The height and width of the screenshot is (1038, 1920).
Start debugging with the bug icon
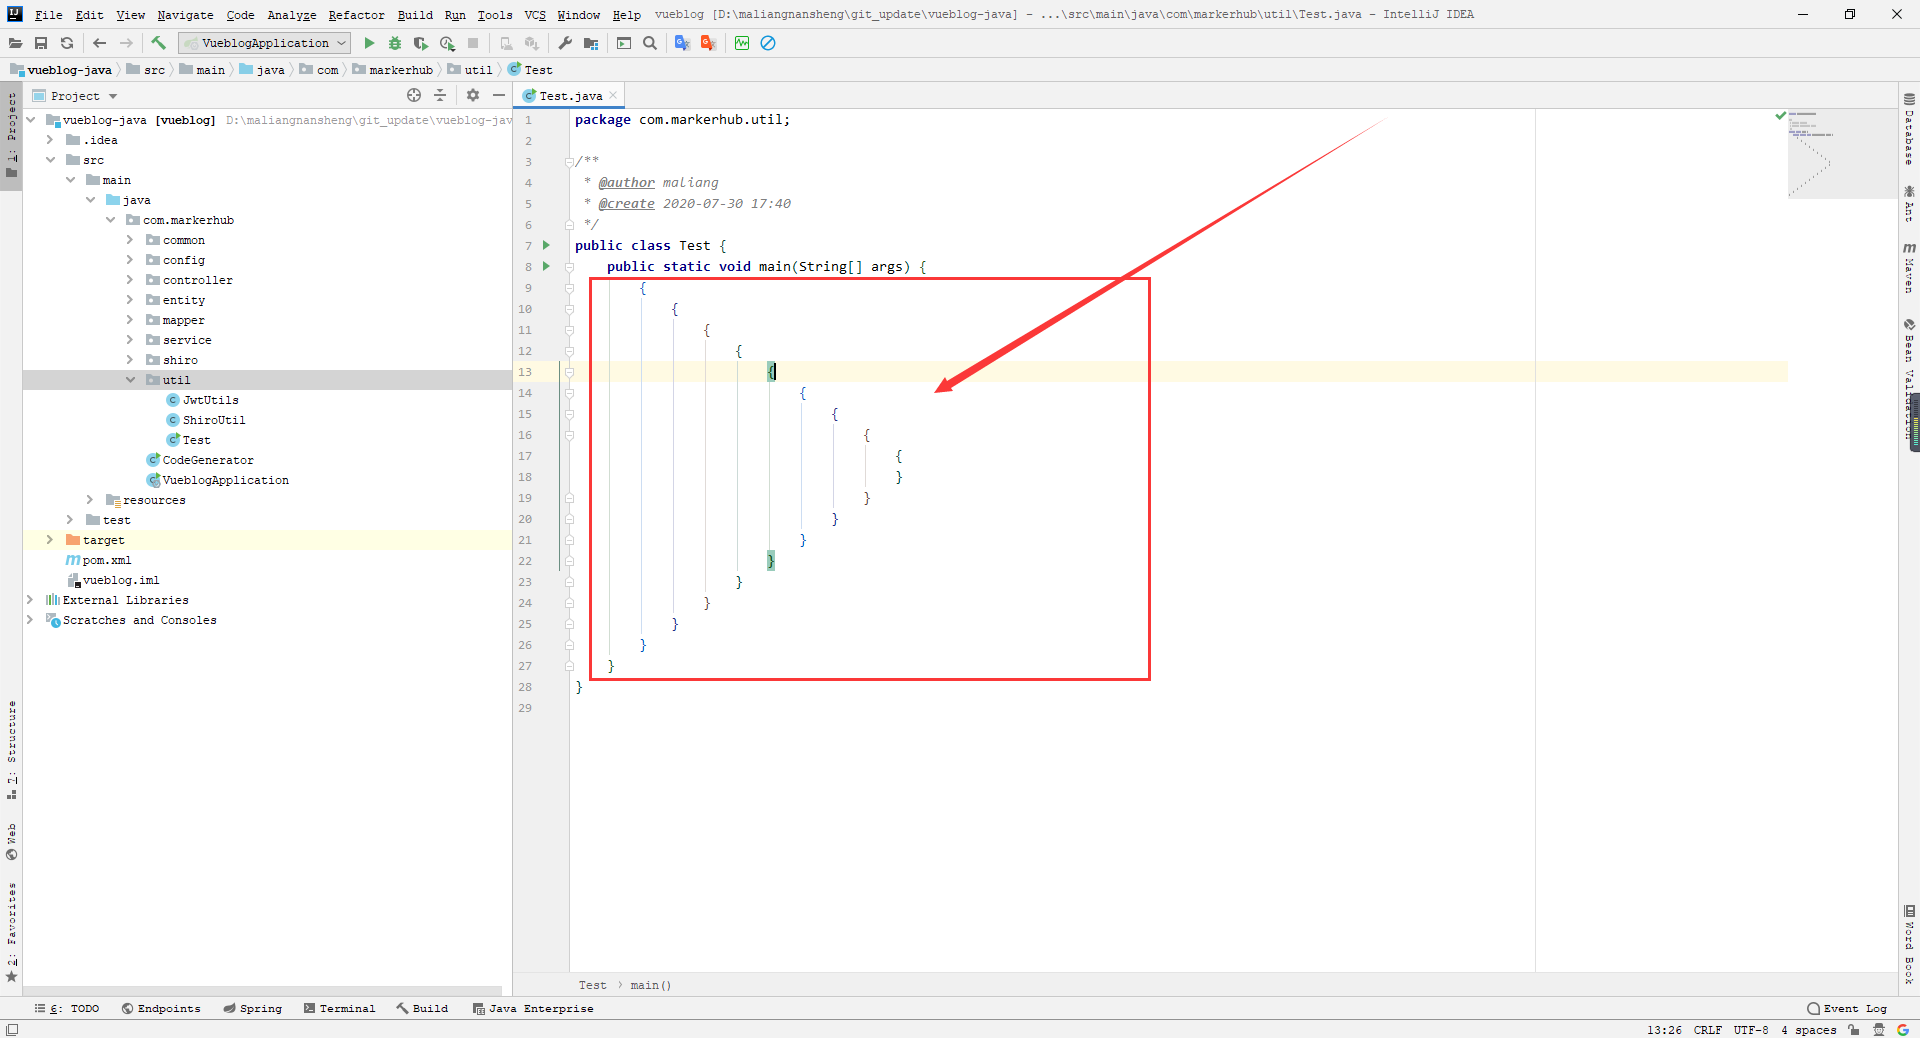click(395, 43)
